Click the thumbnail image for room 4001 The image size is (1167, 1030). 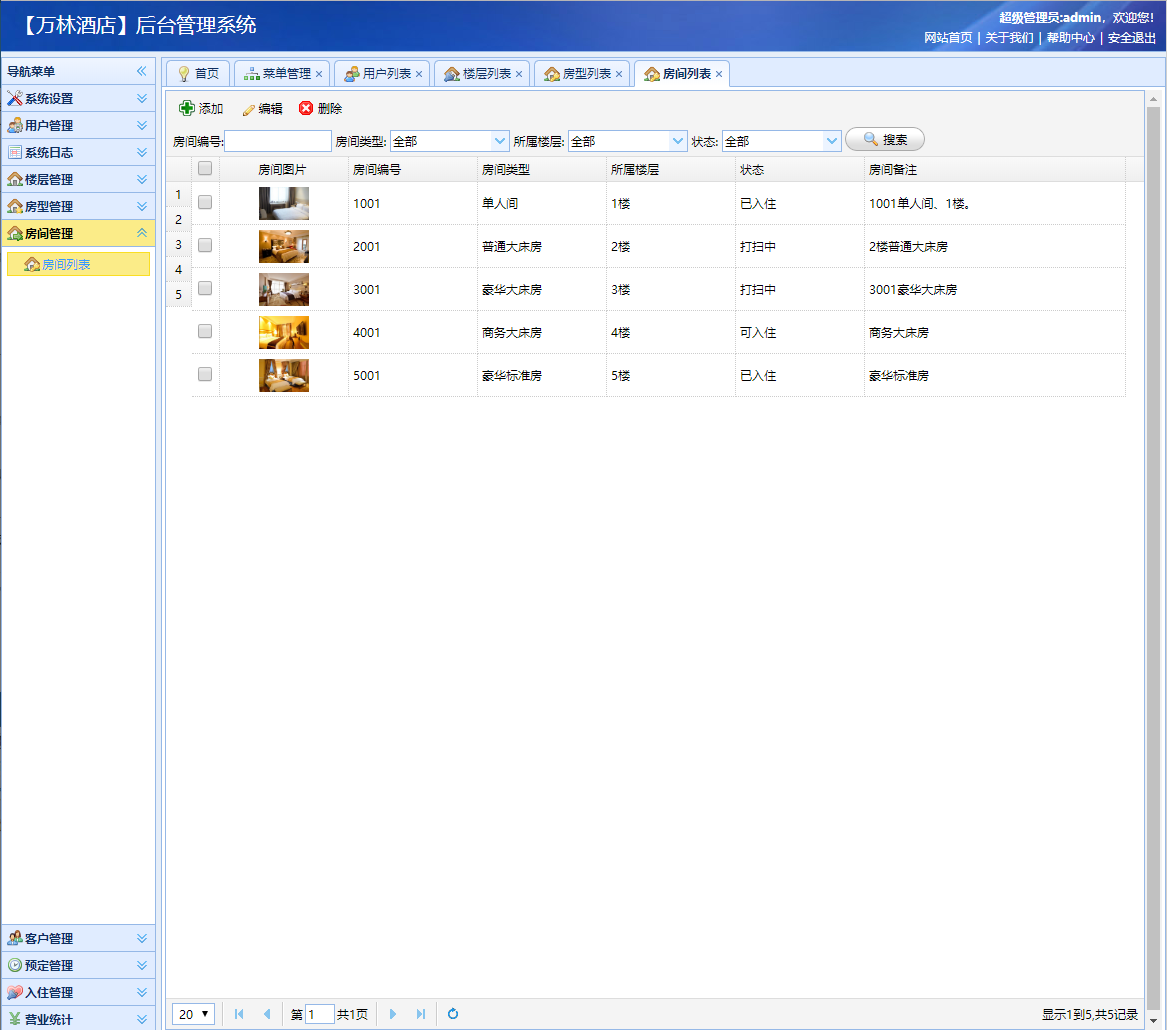point(284,331)
